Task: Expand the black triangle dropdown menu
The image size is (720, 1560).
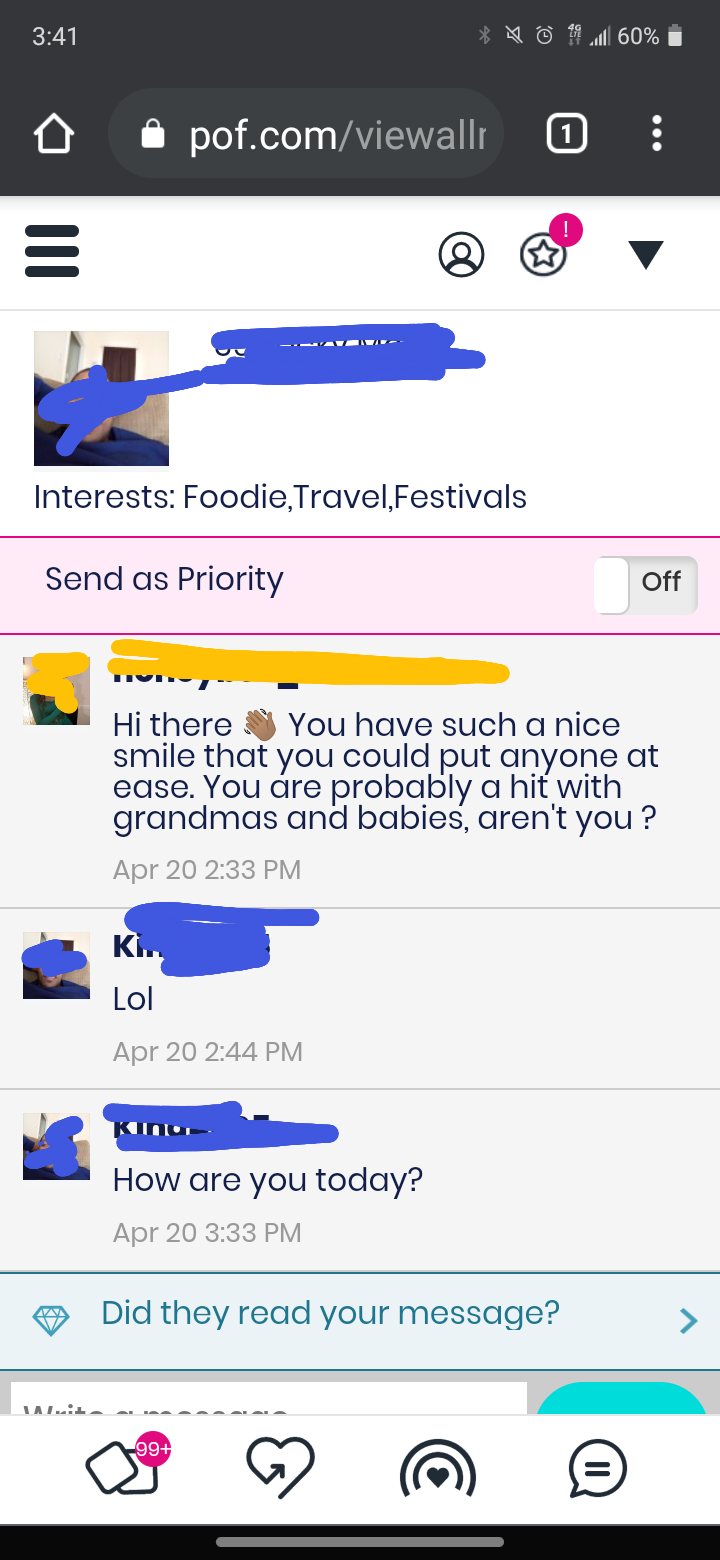Action: click(x=646, y=255)
